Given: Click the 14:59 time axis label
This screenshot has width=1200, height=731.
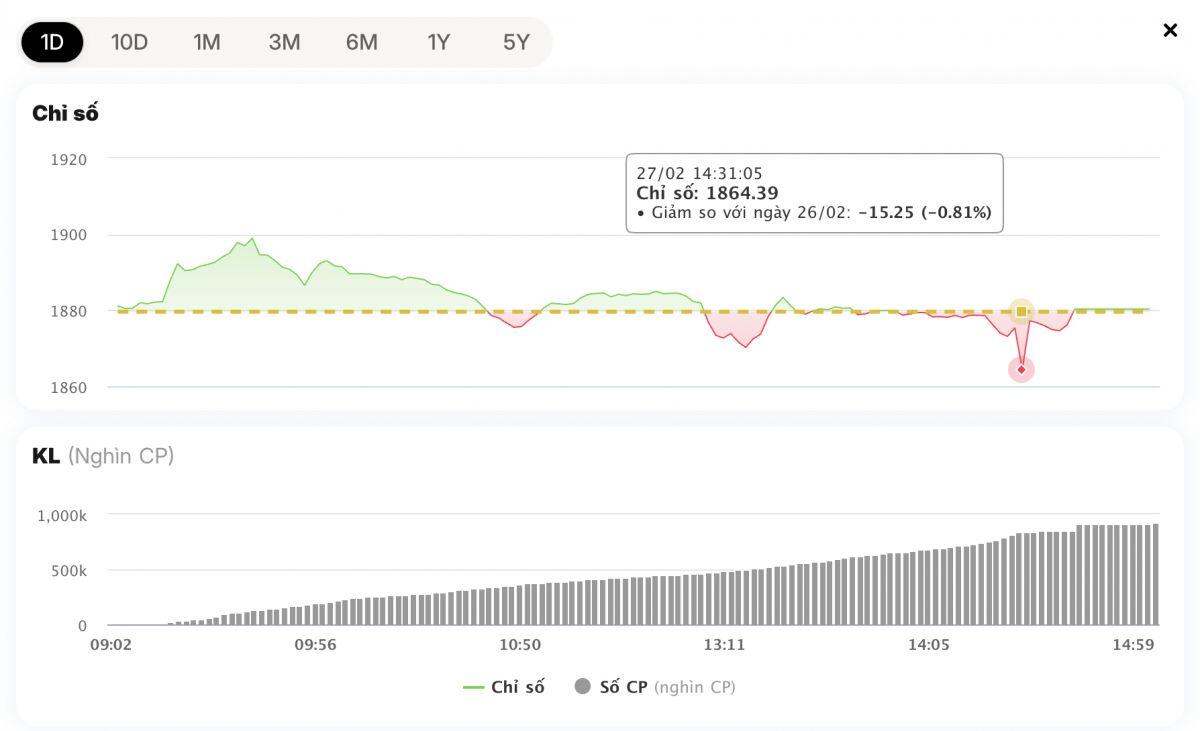Looking at the screenshot, I should pos(1133,645).
